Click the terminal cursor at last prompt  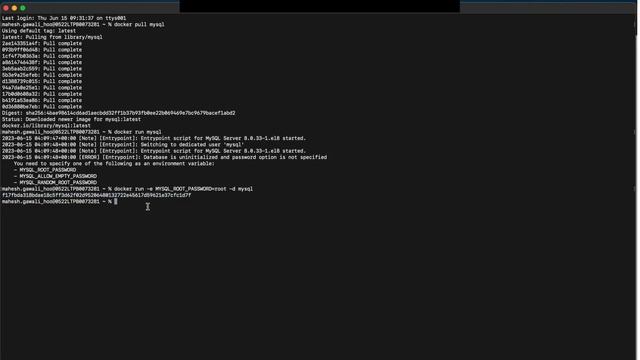pyautogui.click(x=116, y=202)
